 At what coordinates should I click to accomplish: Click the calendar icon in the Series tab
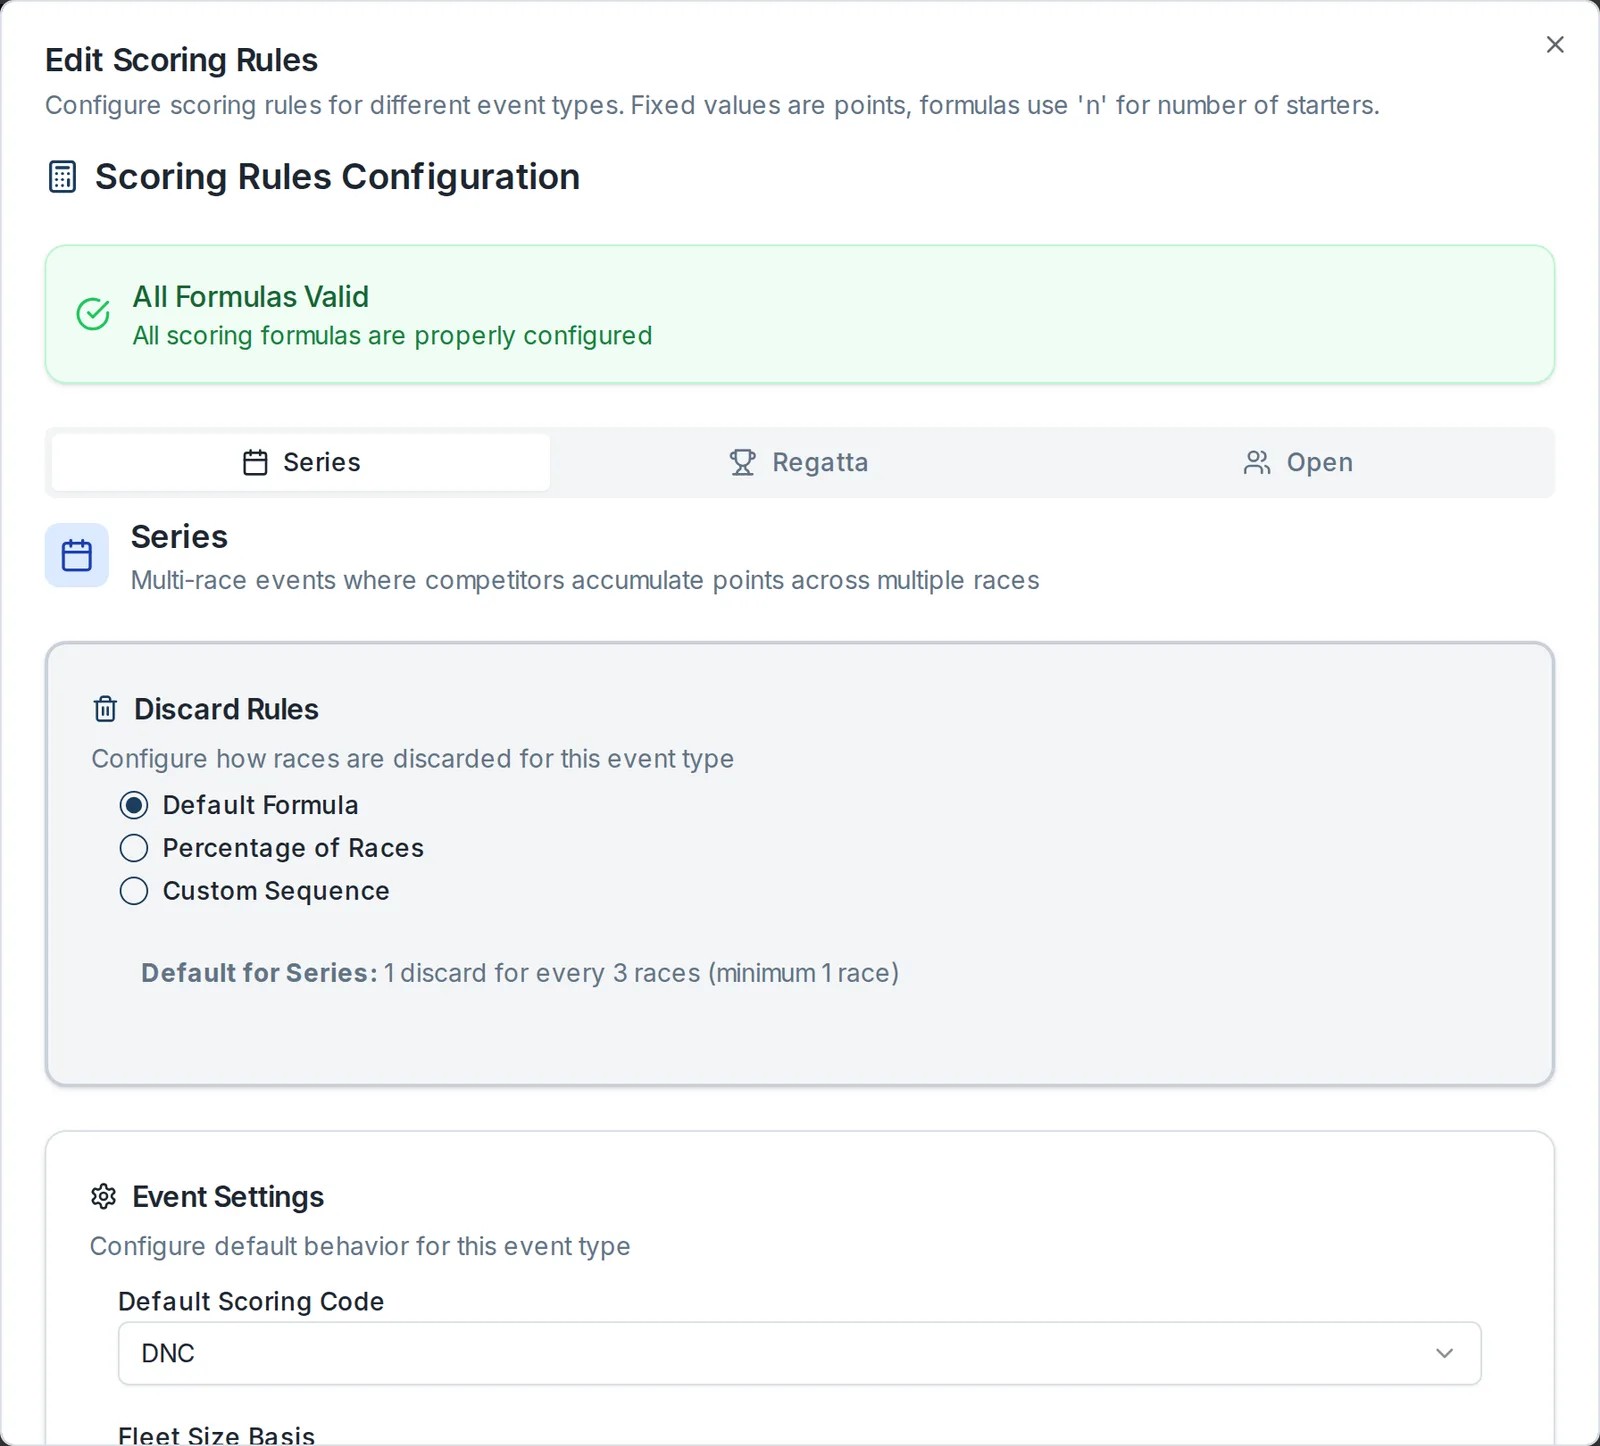click(x=255, y=462)
